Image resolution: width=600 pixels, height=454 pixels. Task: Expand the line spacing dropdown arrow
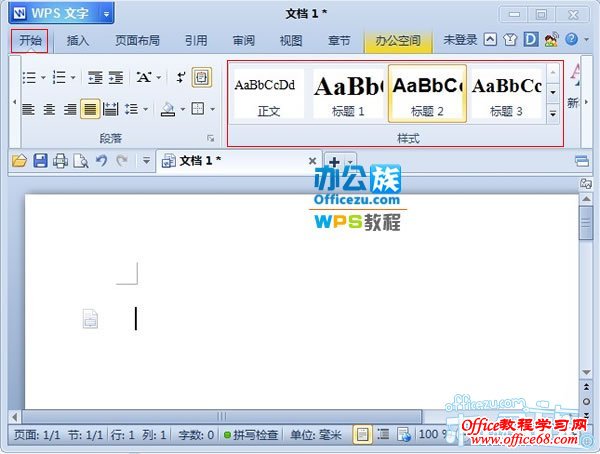[x=145, y=110]
